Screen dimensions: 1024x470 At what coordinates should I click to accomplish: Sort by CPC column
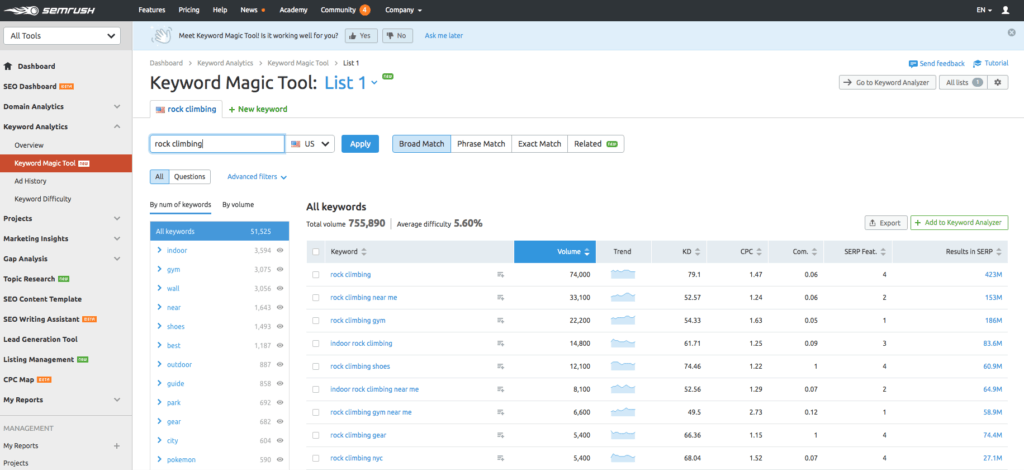pos(760,252)
